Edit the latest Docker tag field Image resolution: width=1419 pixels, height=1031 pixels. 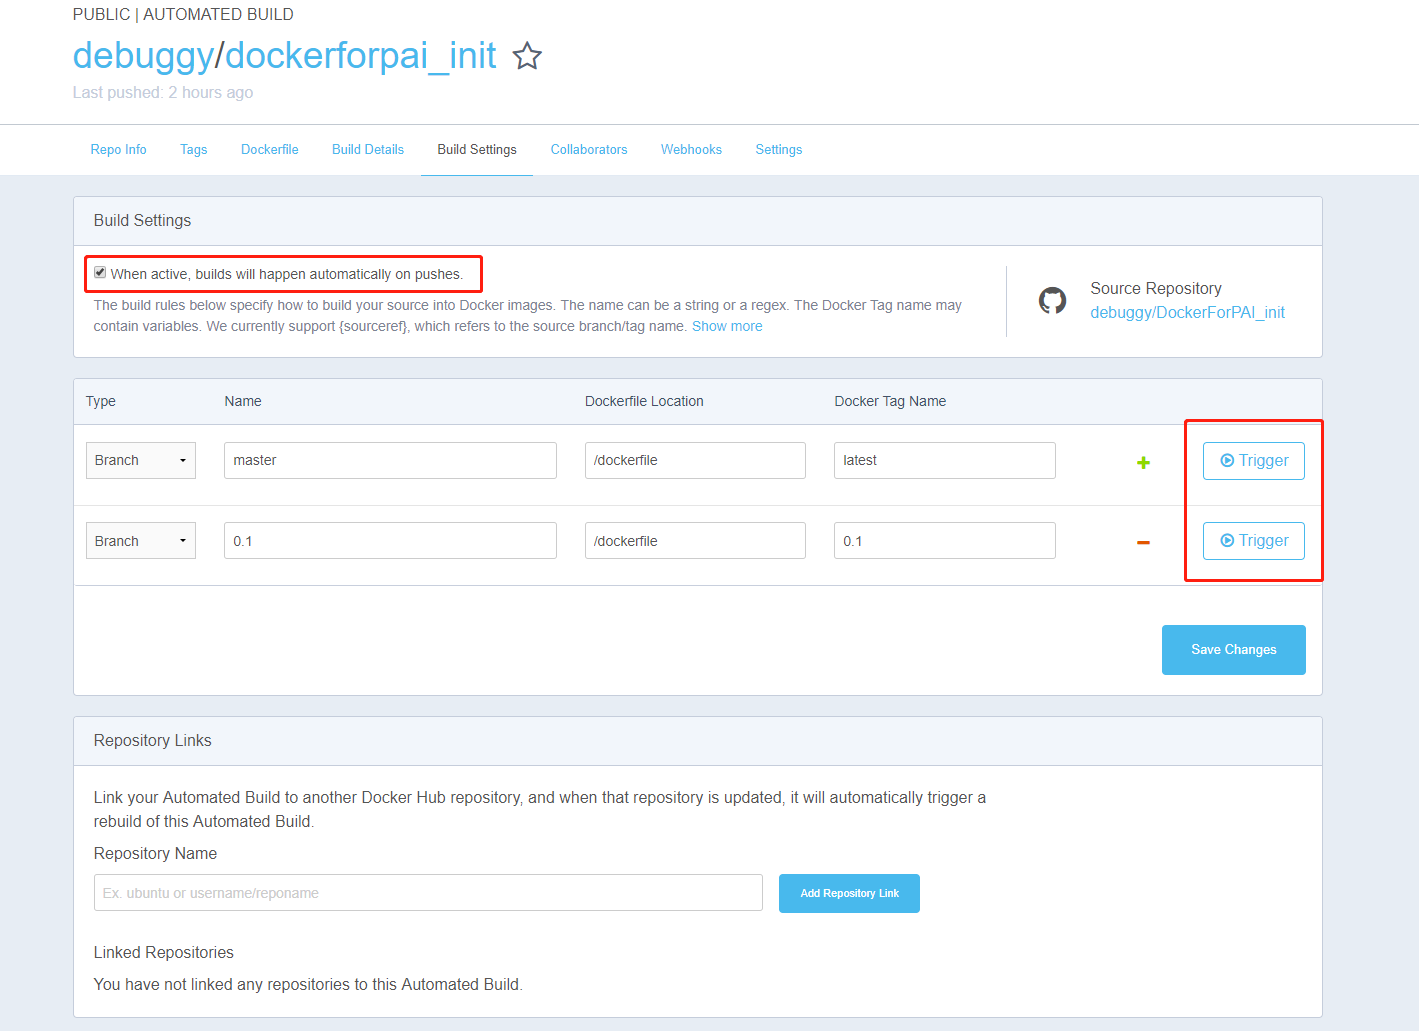coord(945,460)
